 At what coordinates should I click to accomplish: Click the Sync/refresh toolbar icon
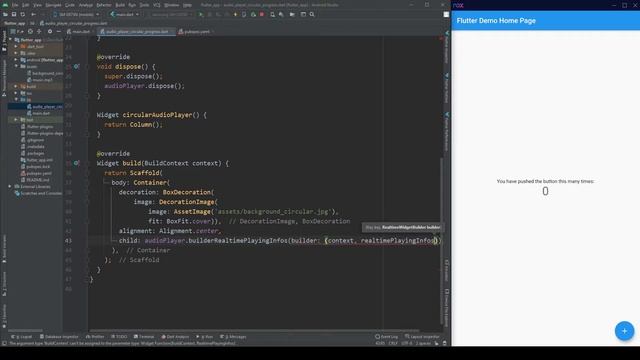(x=22, y=14)
